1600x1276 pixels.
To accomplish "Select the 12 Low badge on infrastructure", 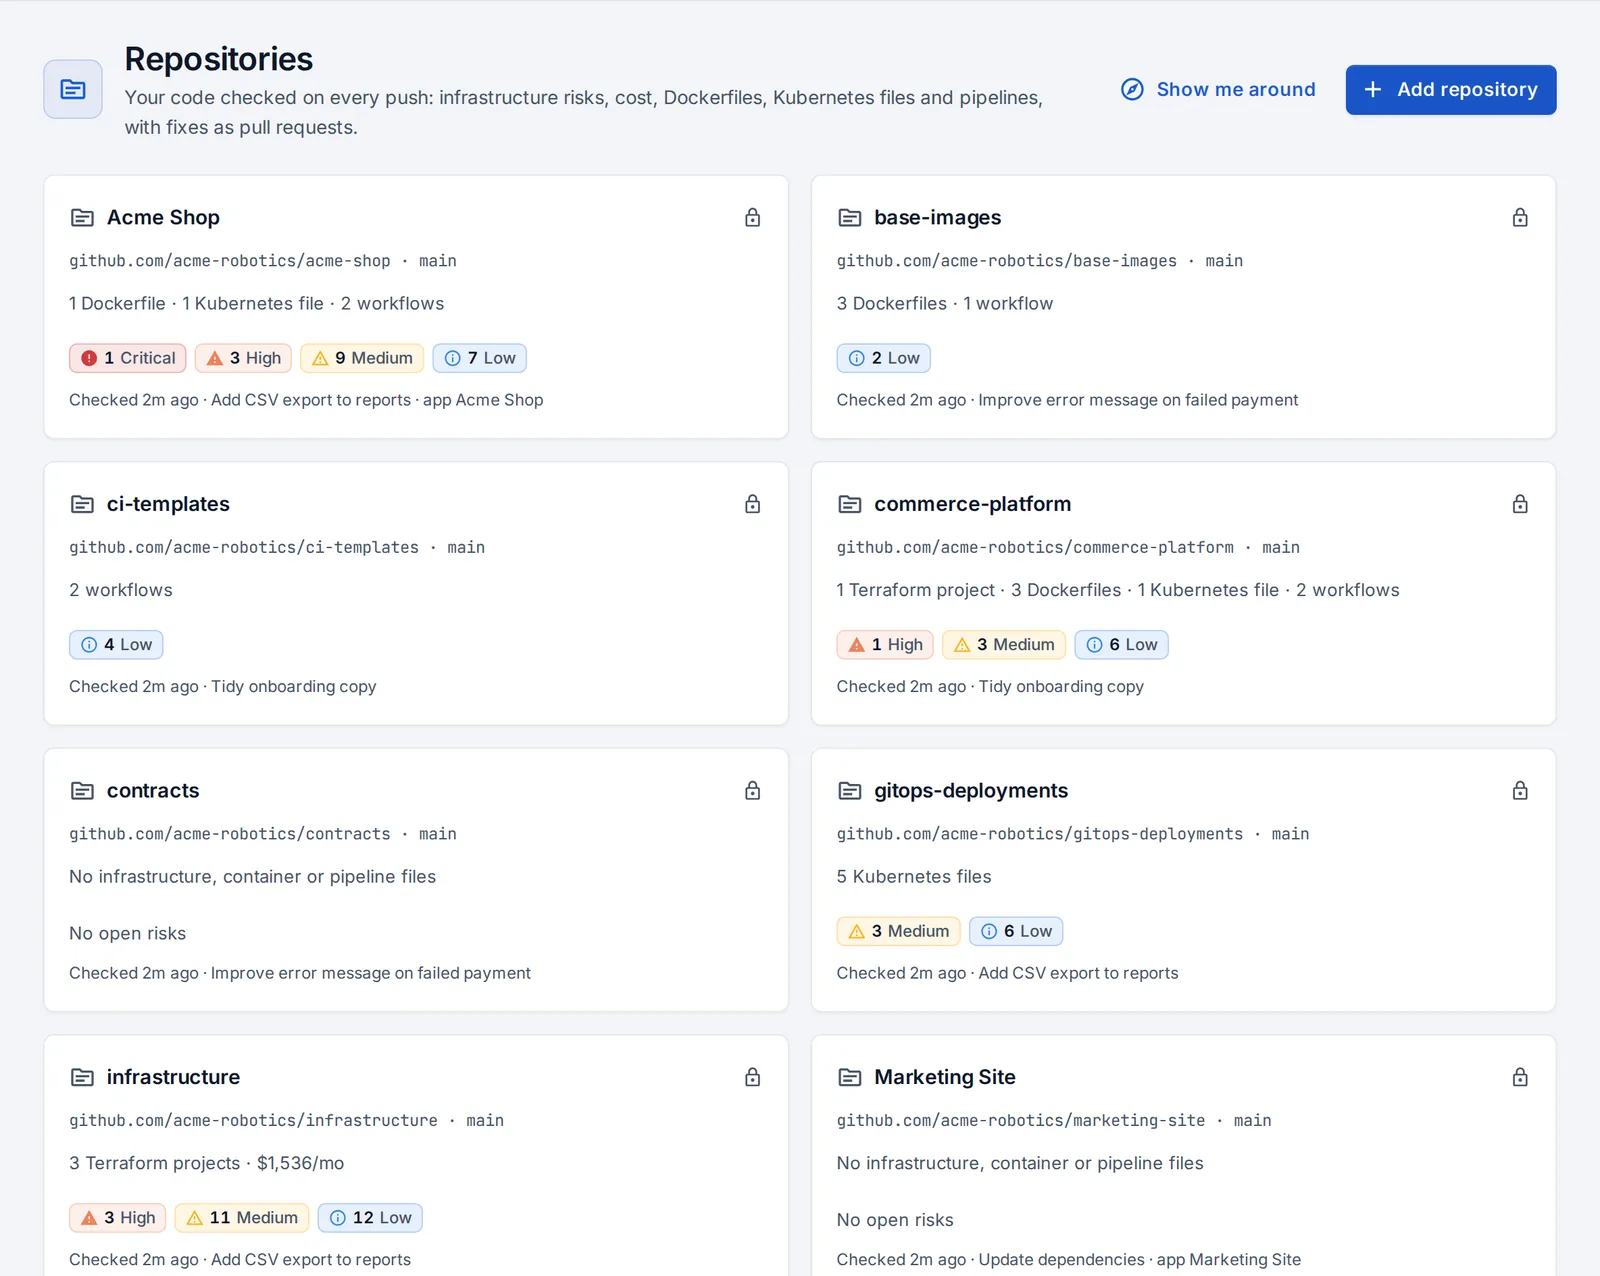I will coord(370,1218).
